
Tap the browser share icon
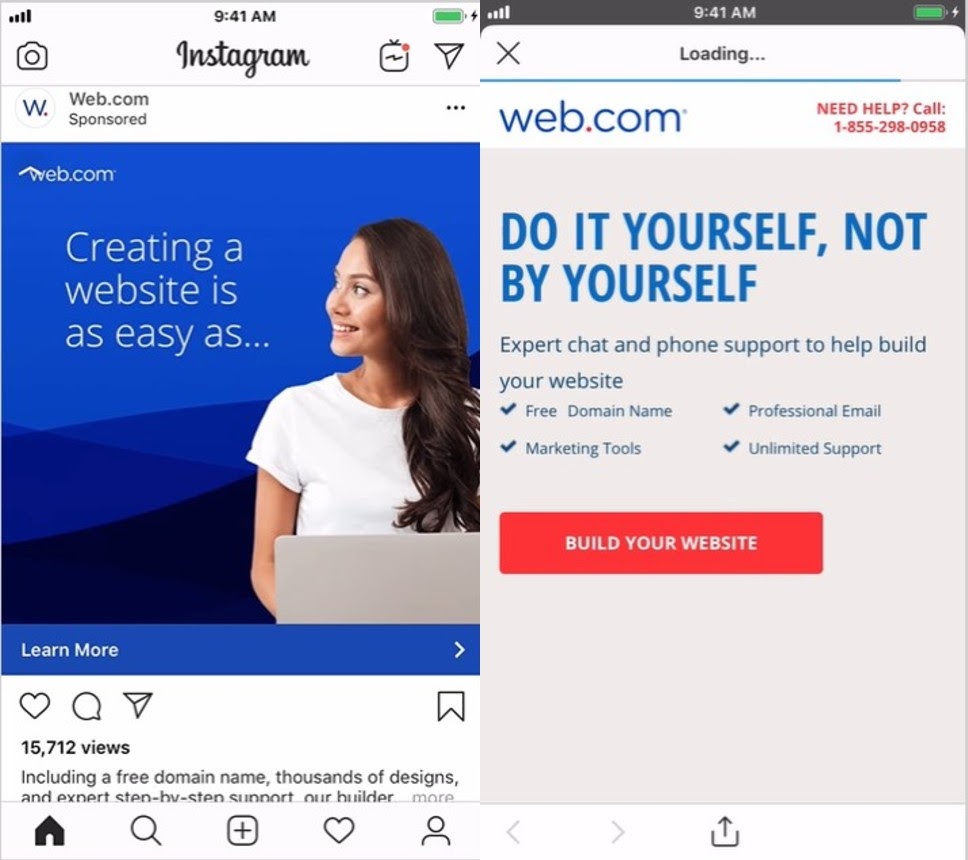coord(725,831)
